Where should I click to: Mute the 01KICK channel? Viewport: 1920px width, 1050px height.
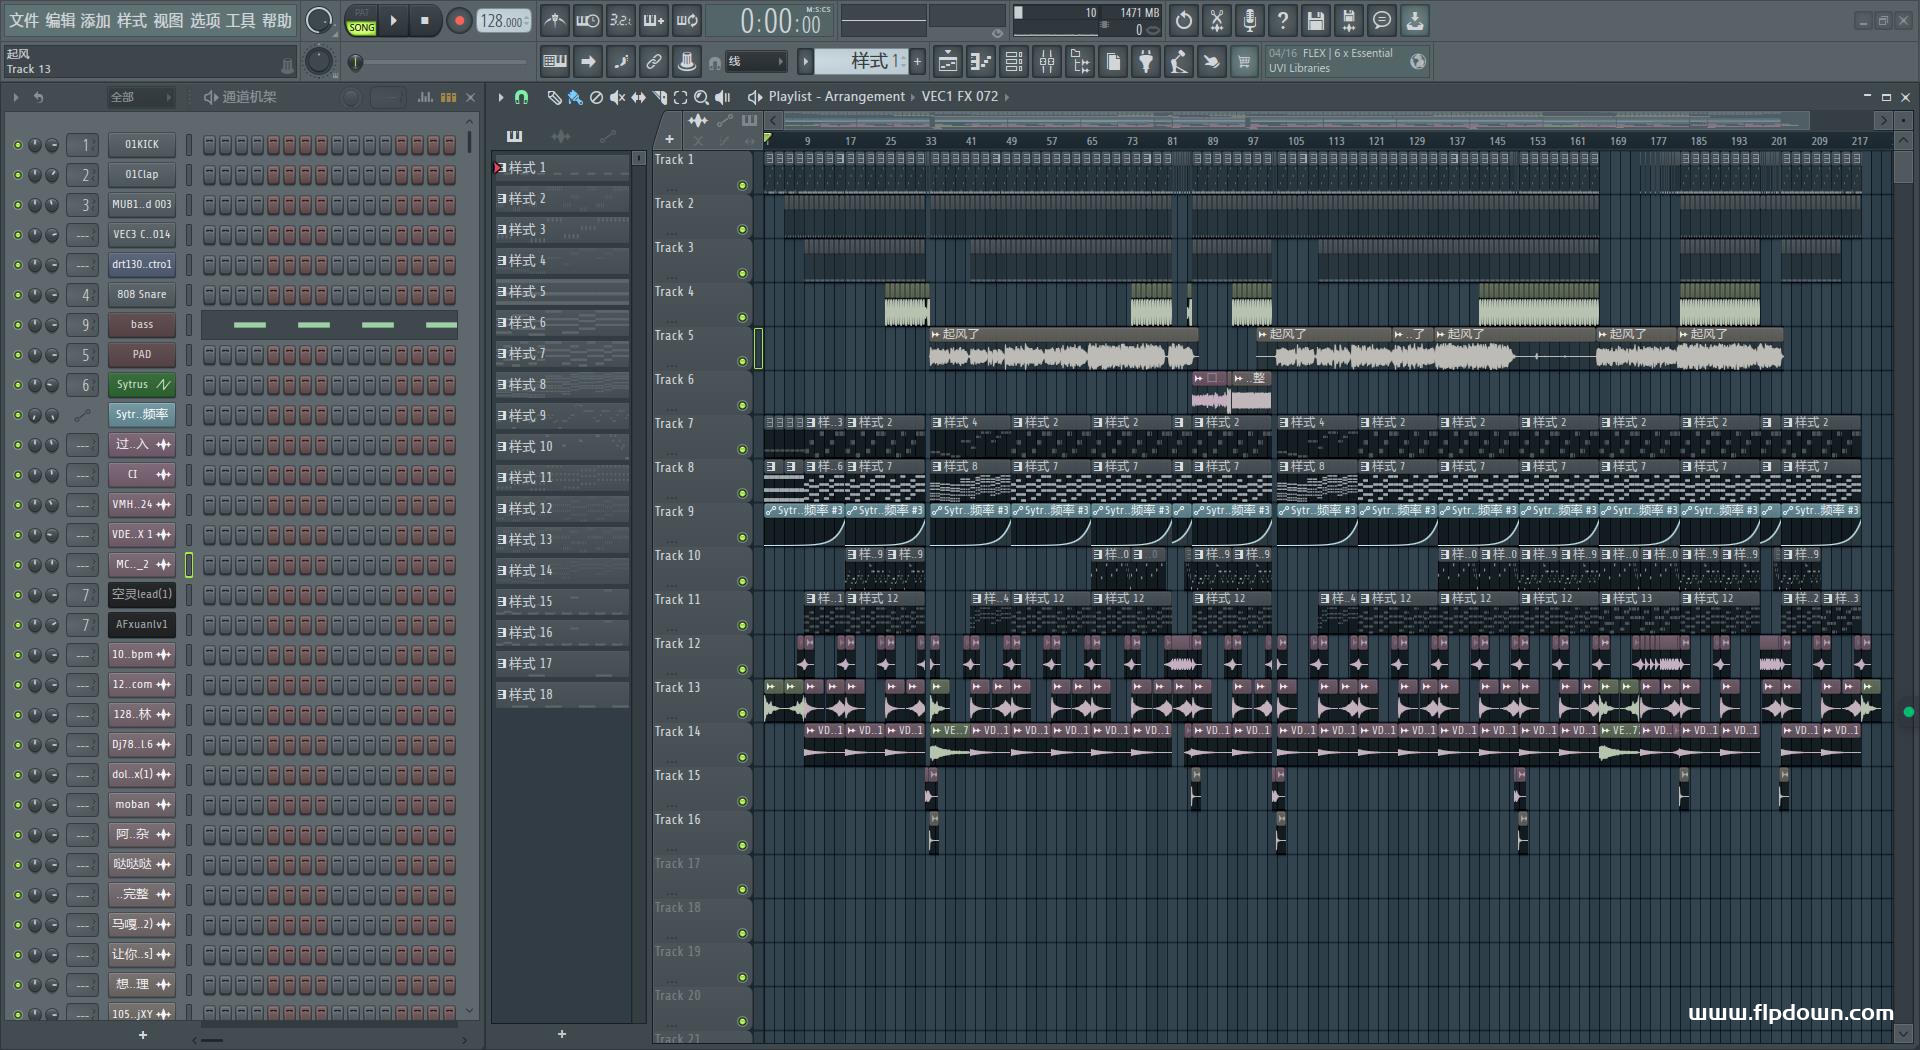pyautogui.click(x=17, y=145)
